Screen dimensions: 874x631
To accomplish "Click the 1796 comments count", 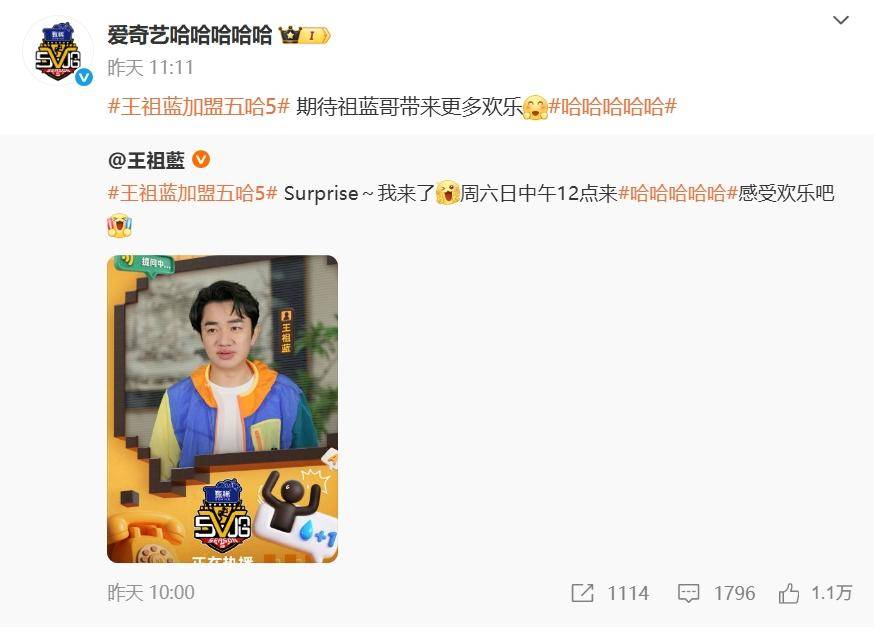I will point(735,593).
